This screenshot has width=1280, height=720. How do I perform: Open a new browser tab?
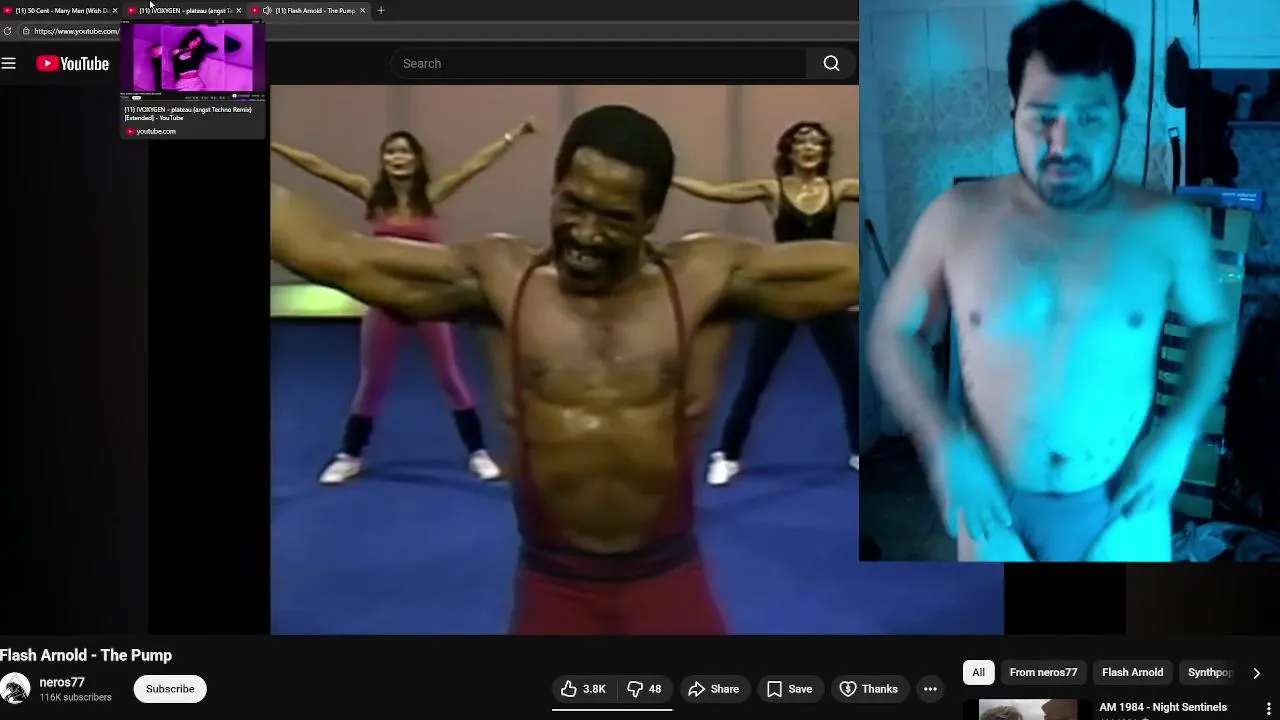381,10
